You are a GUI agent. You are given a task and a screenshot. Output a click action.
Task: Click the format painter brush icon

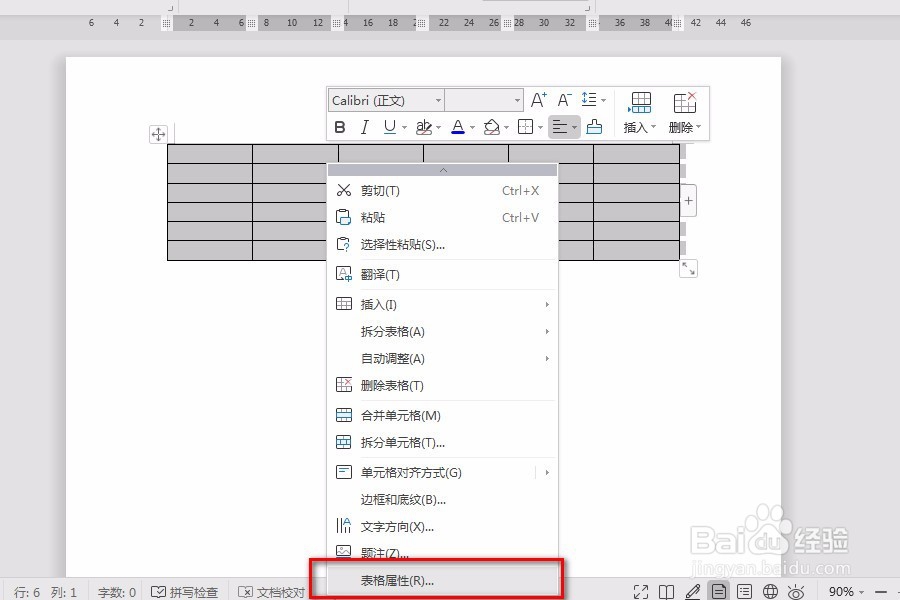[594, 127]
